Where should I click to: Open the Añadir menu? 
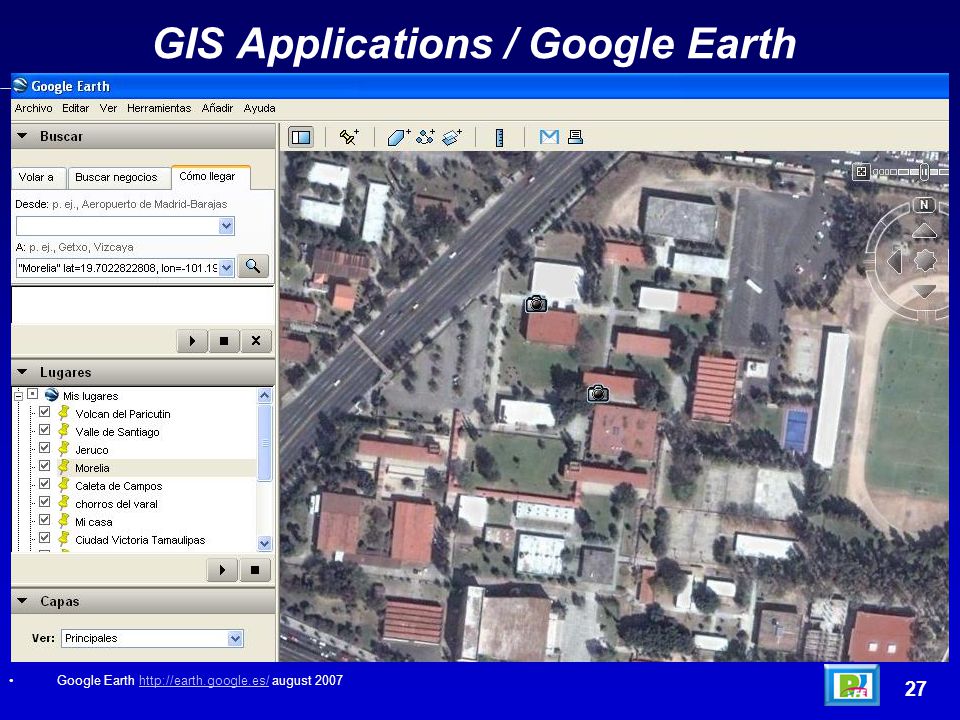pyautogui.click(x=217, y=108)
